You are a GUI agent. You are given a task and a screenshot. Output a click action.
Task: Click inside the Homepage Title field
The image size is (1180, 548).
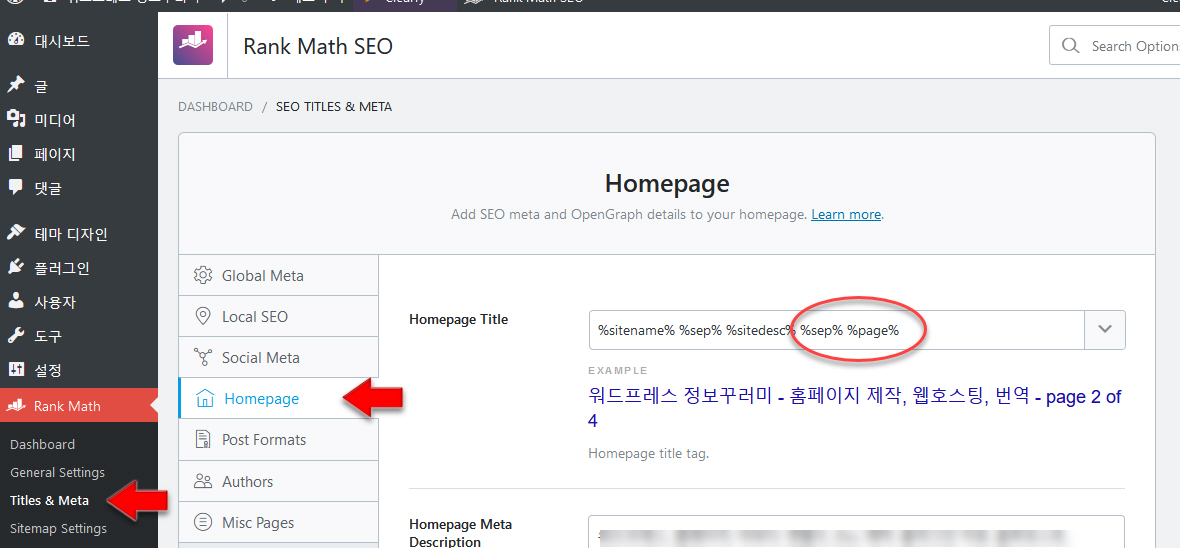point(837,330)
